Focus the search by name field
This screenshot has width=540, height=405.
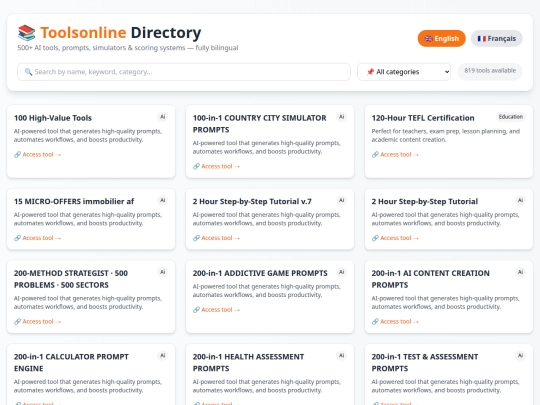point(184,72)
